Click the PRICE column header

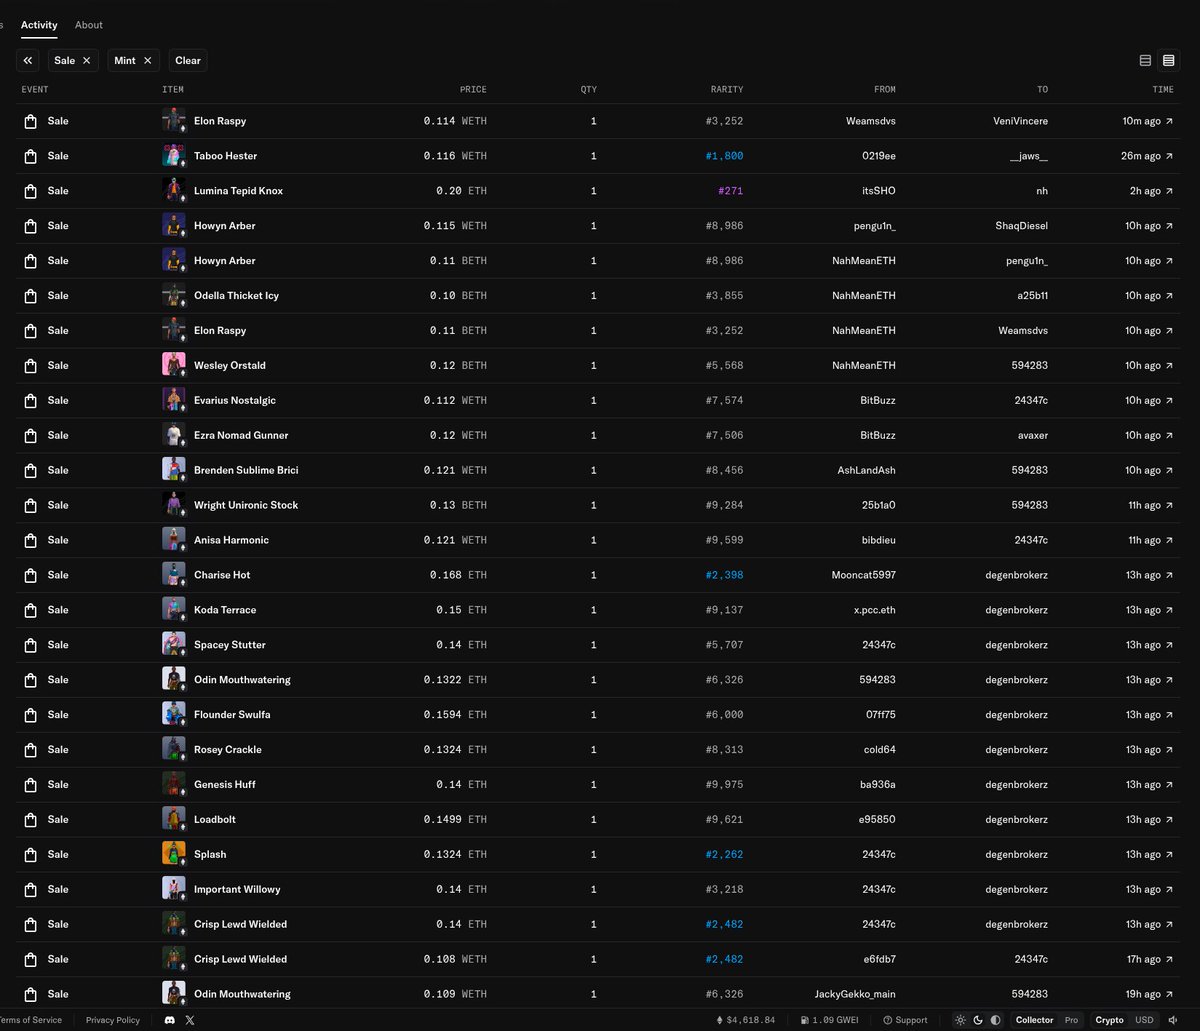click(473, 90)
